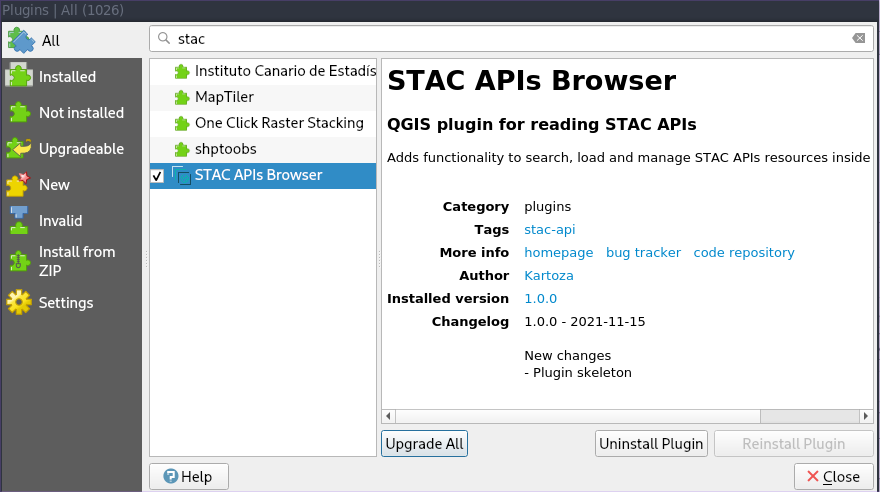Open the Upgradeable tab

click(72, 148)
